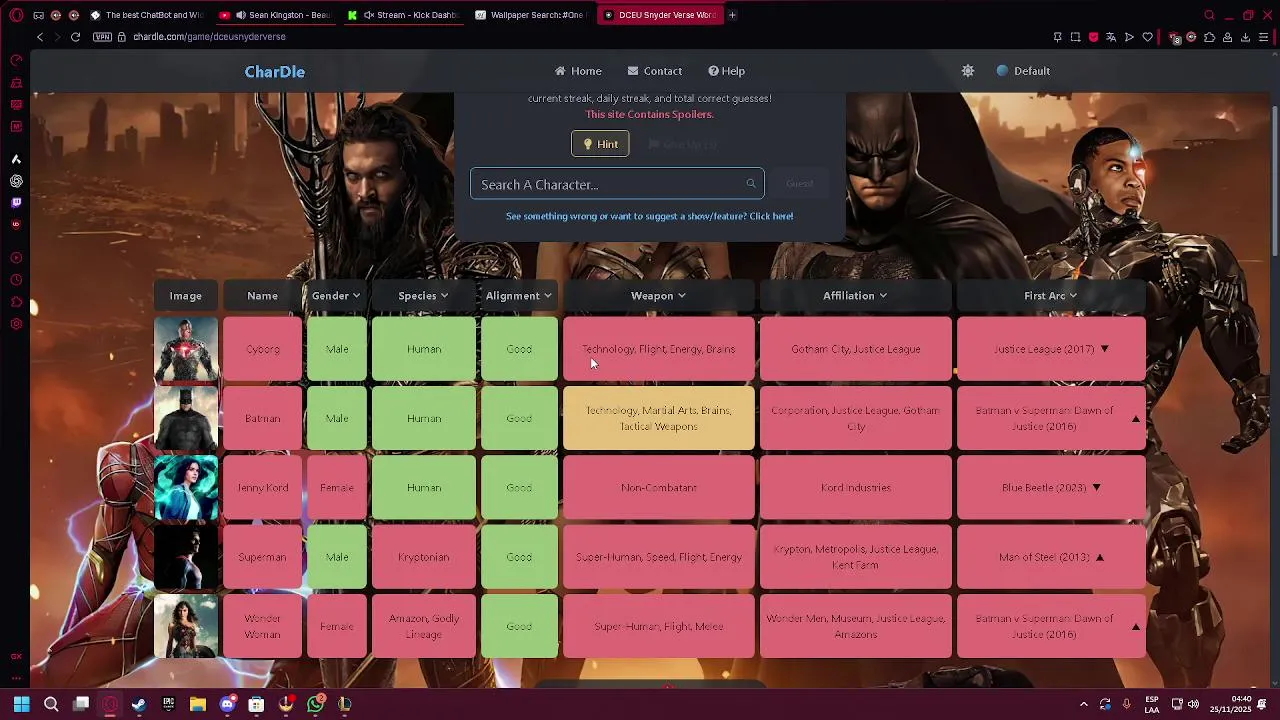Image resolution: width=1280 pixels, height=720 pixels.
Task: Click the Batman character thumbnail
Action: pyautogui.click(x=186, y=418)
